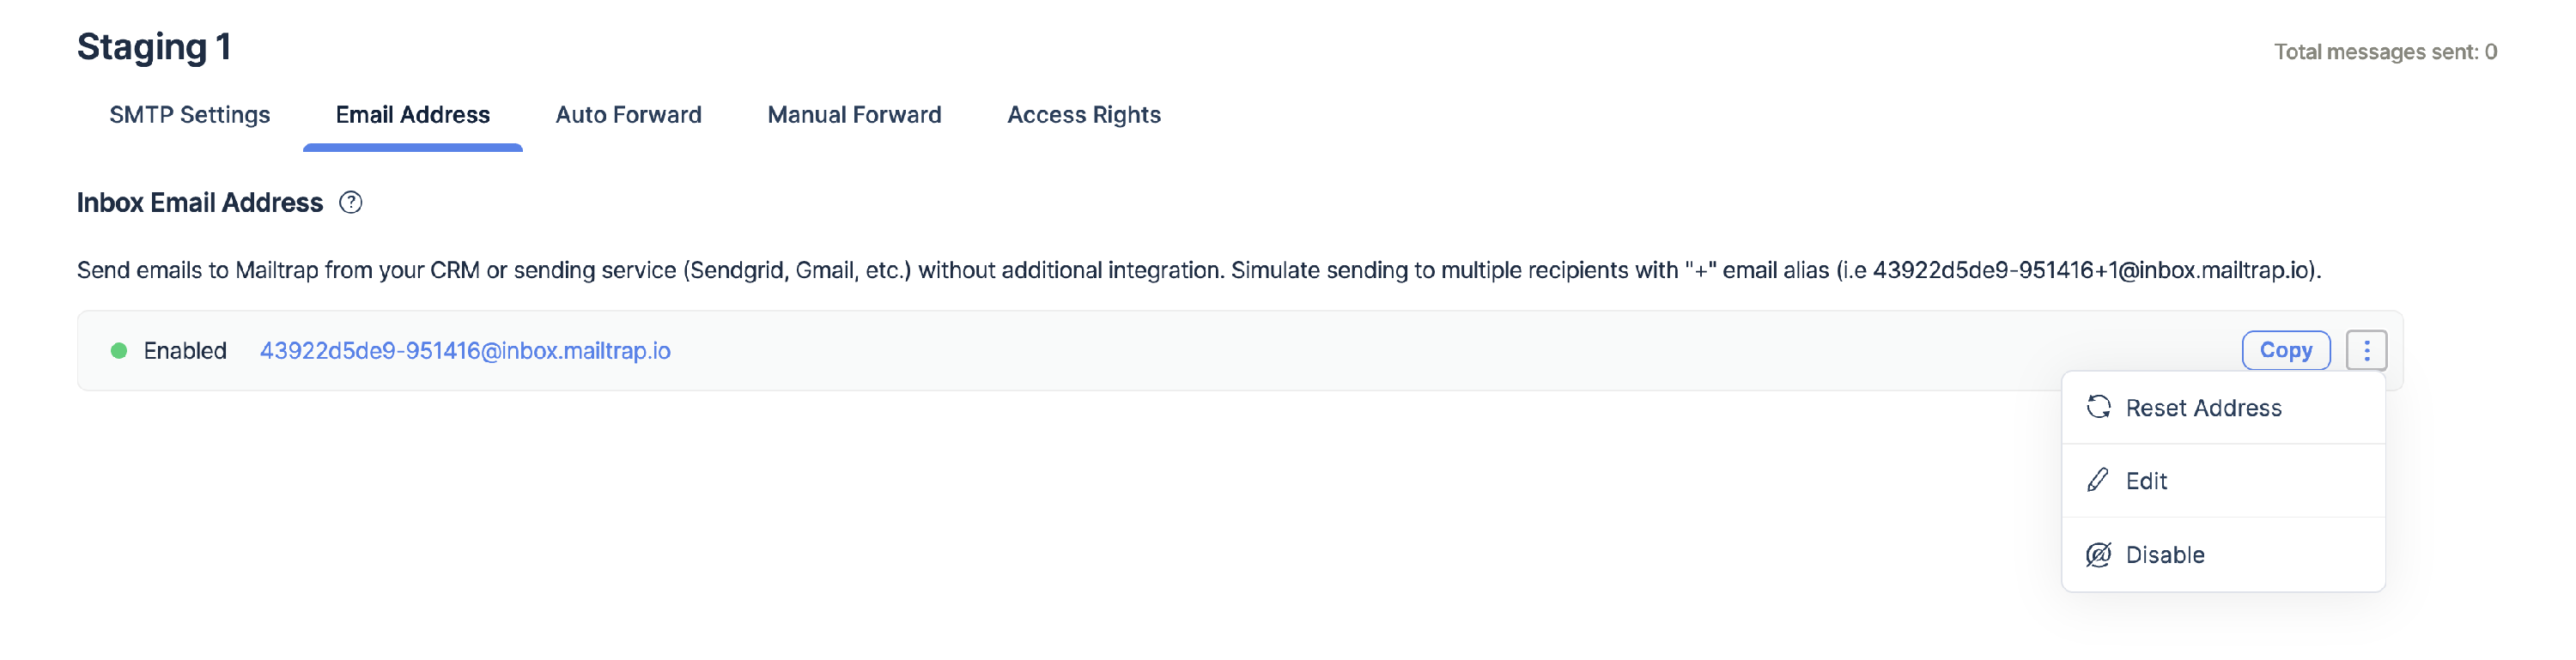
Task: Choose Reset Address from the menu
Action: [x=2203, y=408]
